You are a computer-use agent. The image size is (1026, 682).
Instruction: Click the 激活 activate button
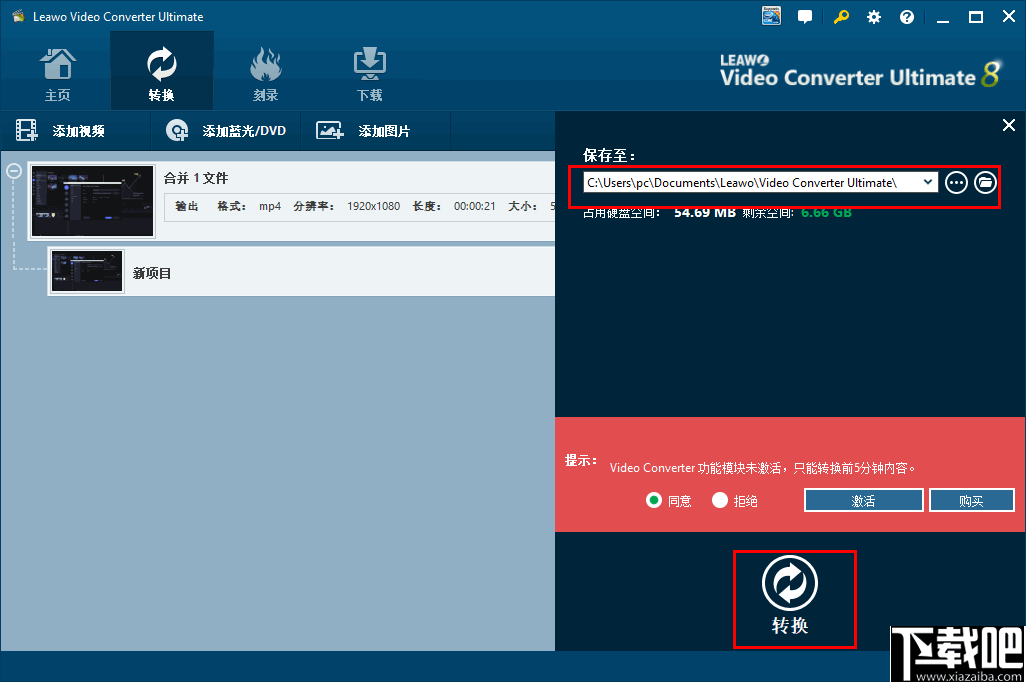click(863, 501)
